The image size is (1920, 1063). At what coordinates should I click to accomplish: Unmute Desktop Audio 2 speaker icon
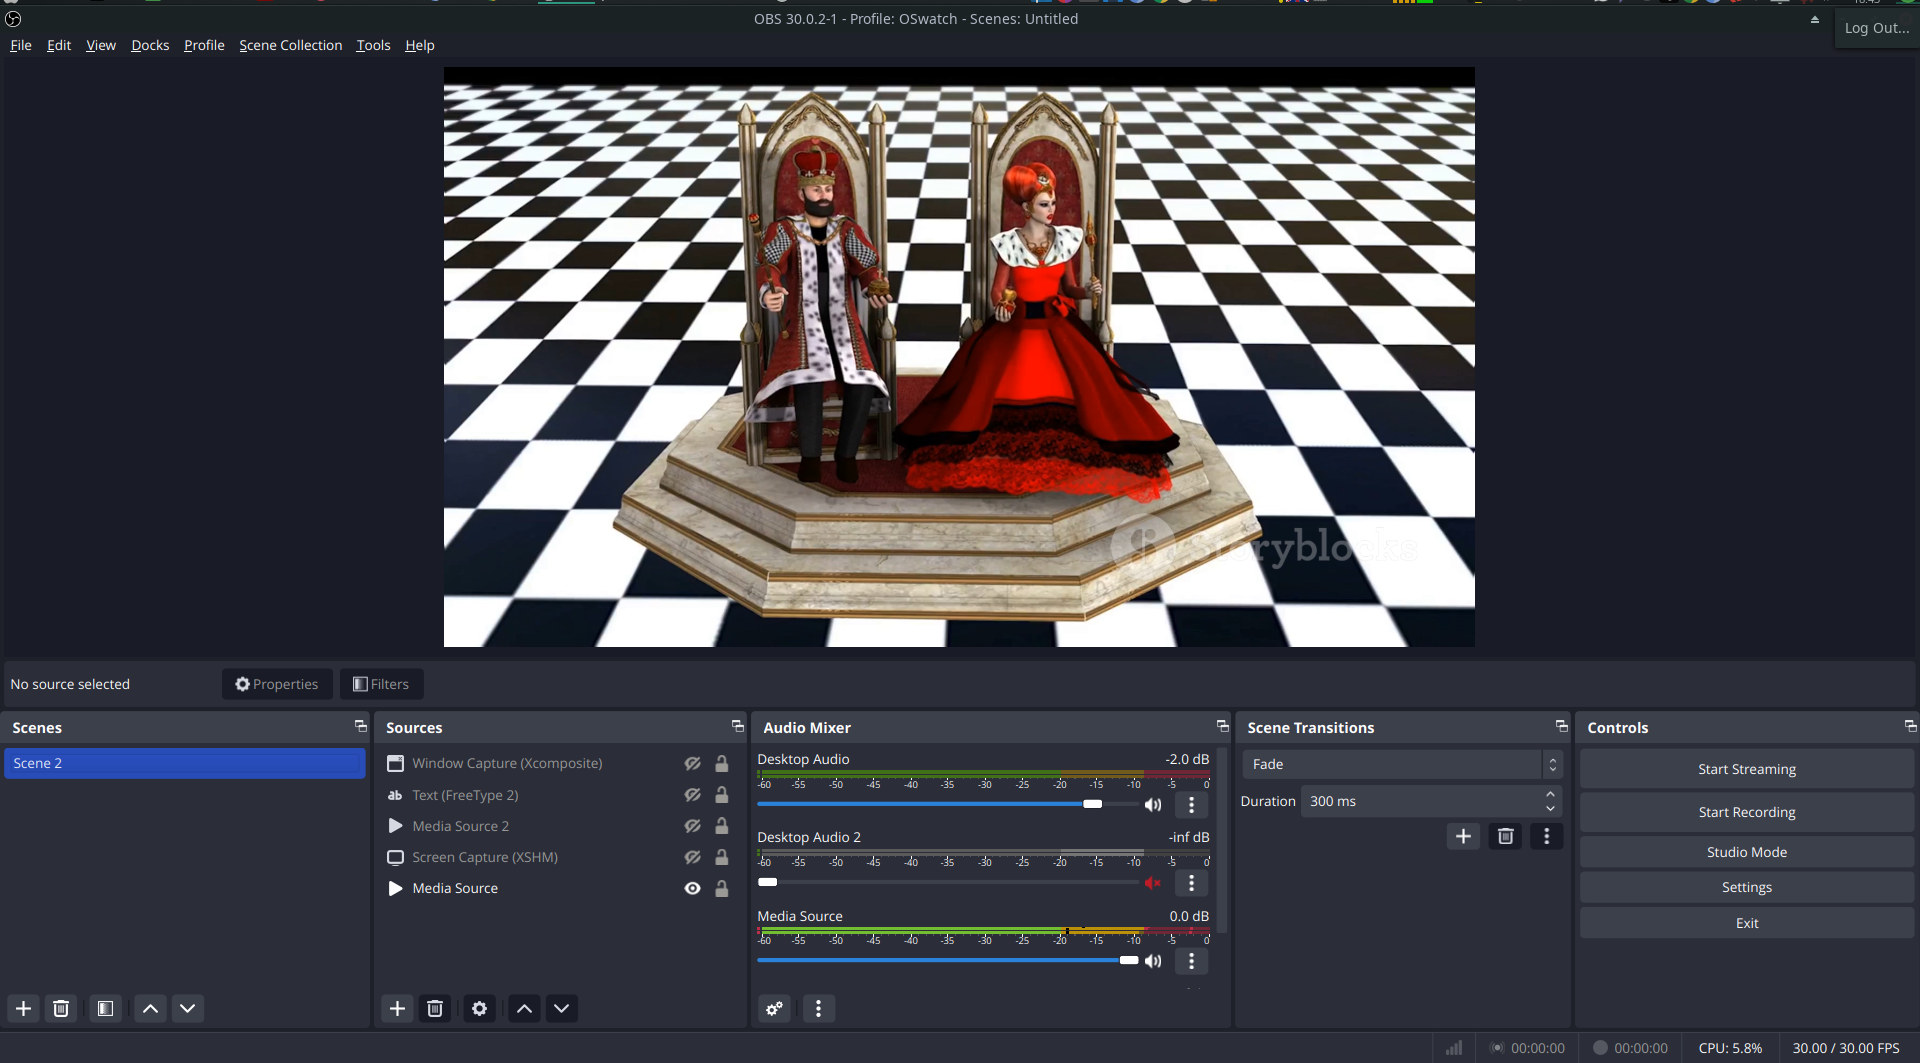tap(1153, 883)
